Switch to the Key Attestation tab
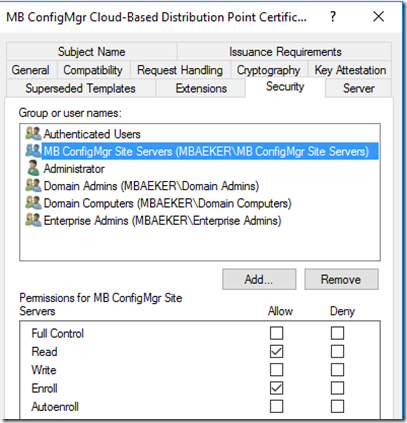 (350, 70)
